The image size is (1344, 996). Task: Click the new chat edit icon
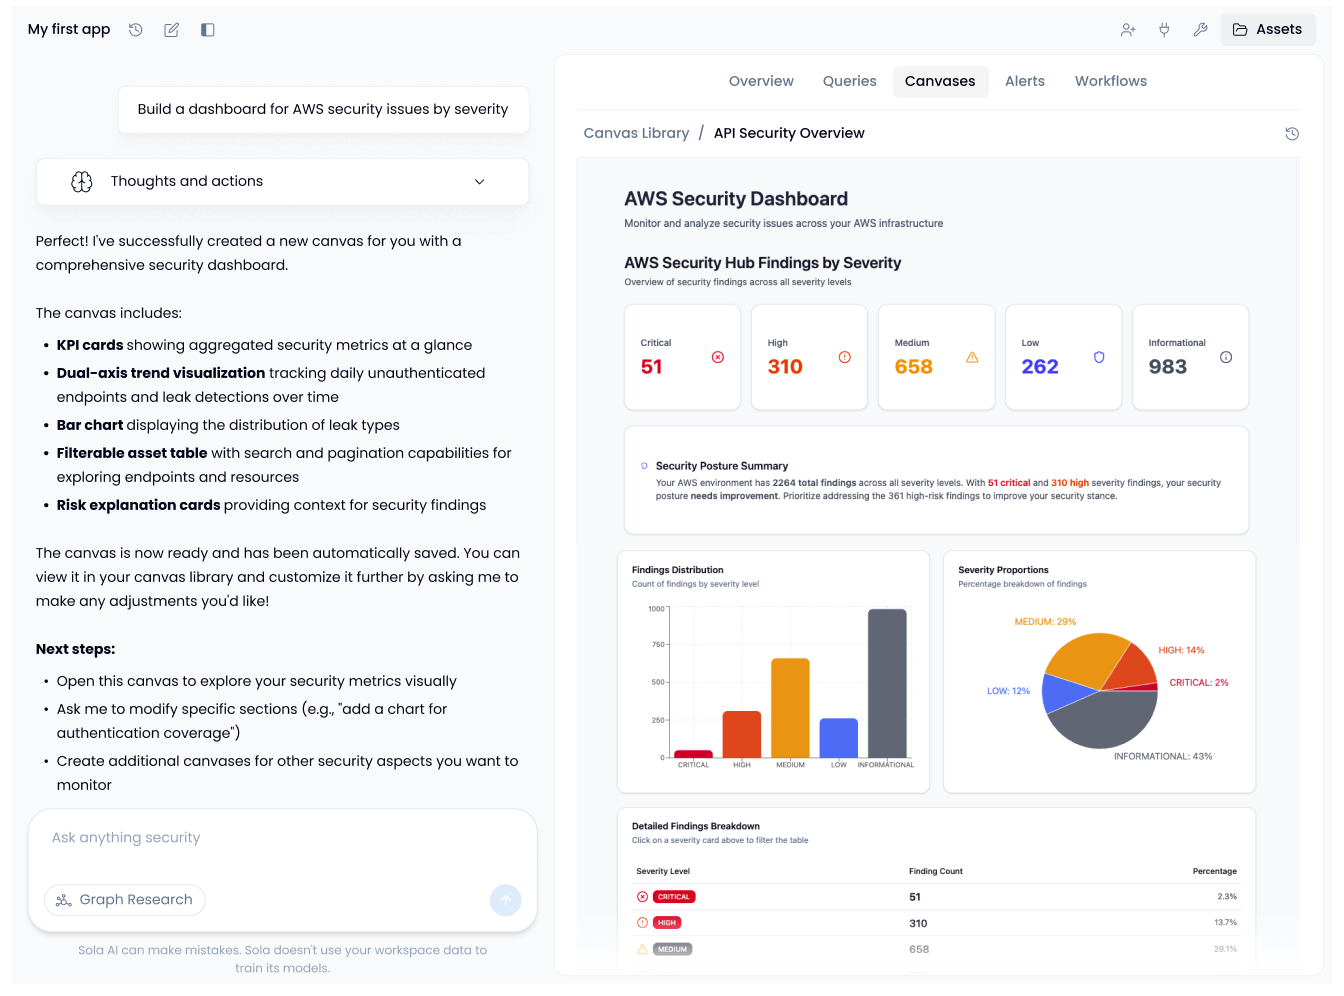point(172,30)
